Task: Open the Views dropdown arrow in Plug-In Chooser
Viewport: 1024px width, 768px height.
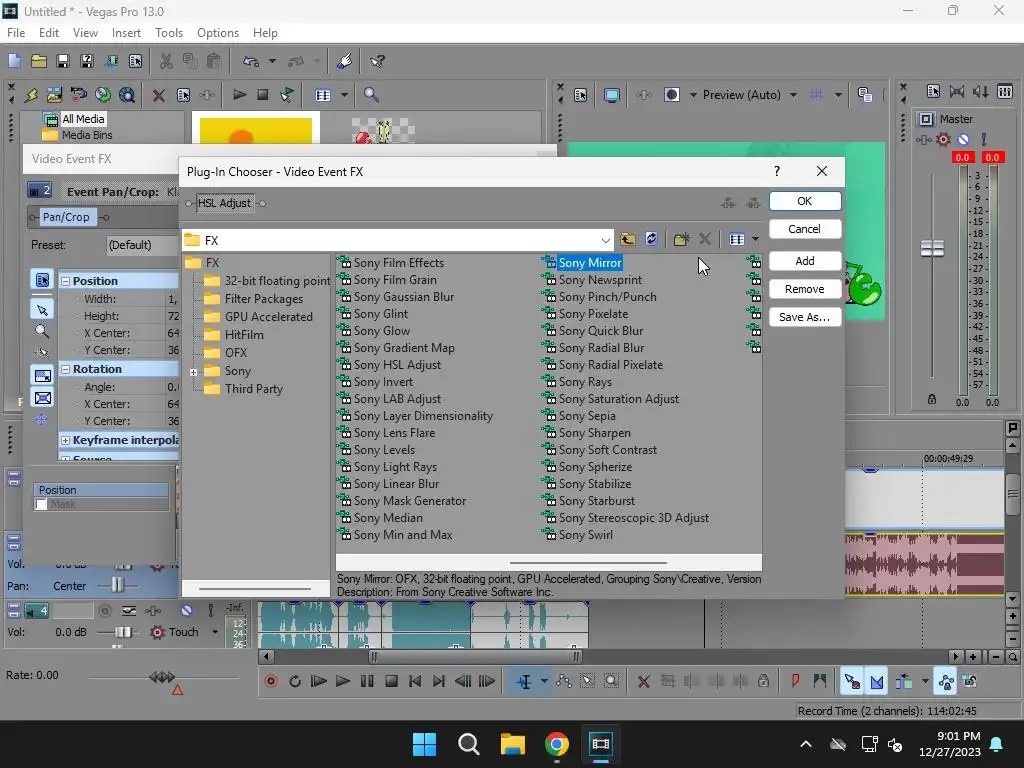Action: tap(756, 239)
